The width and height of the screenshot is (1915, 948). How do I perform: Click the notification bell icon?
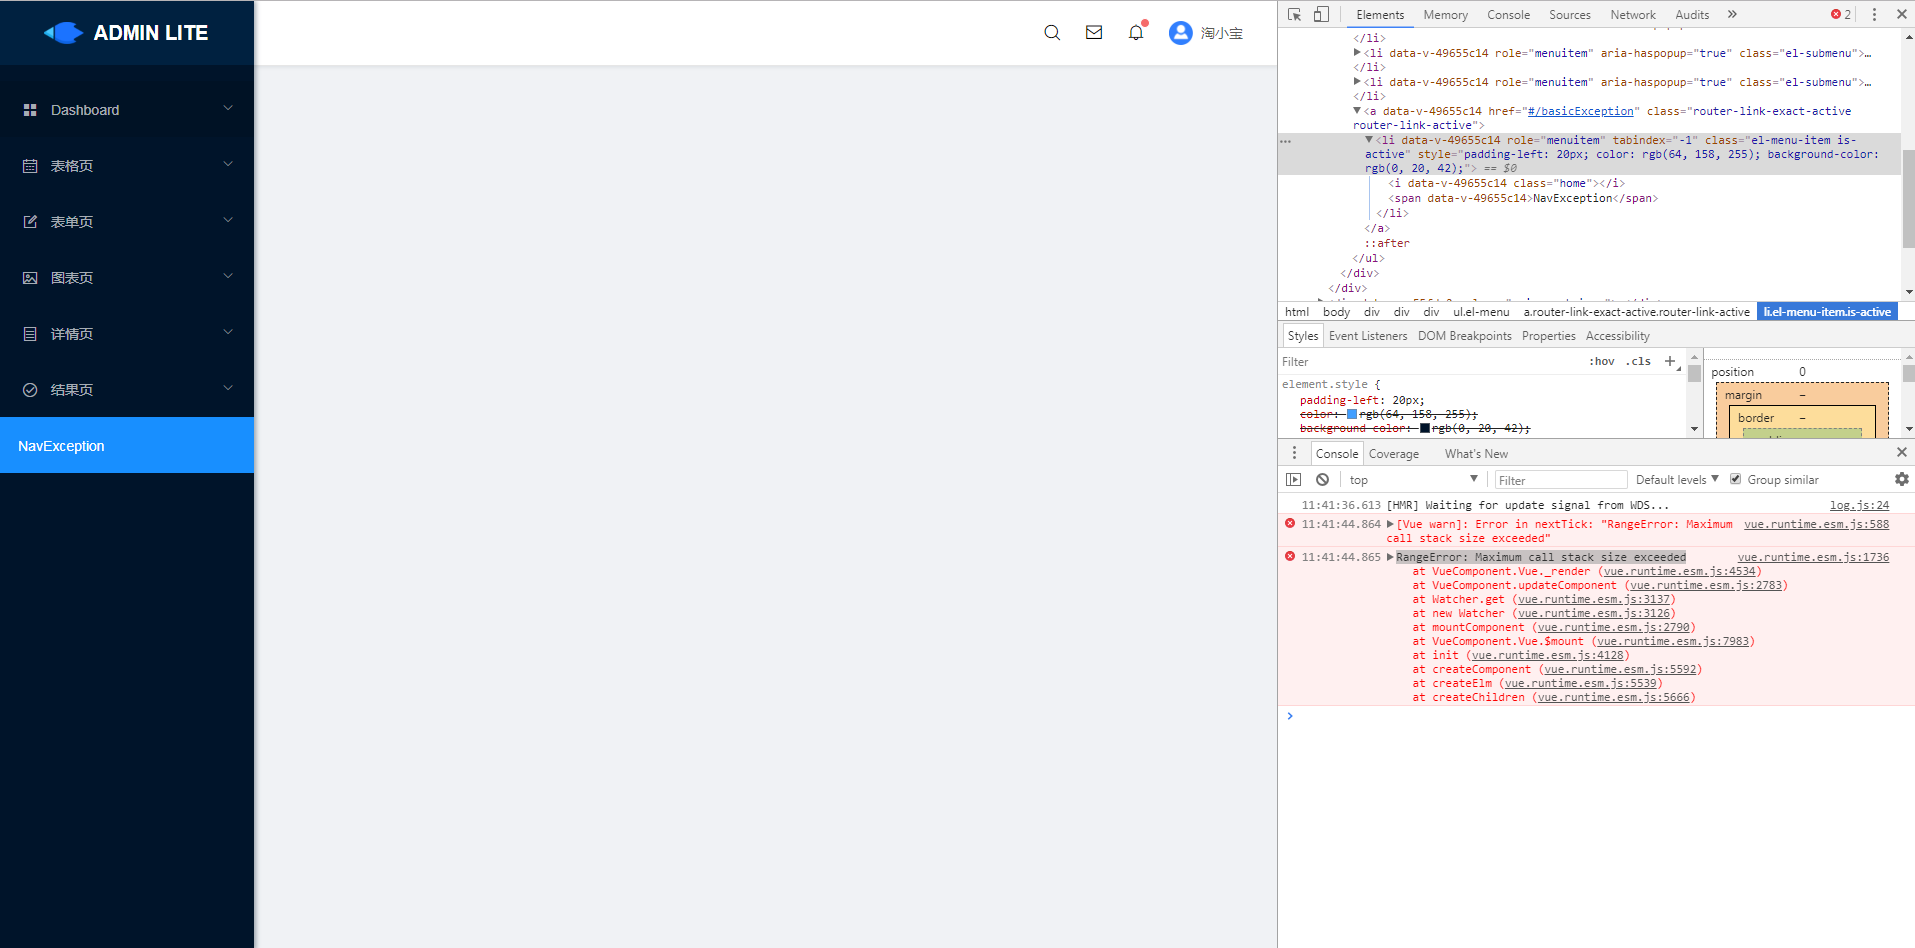click(1135, 33)
